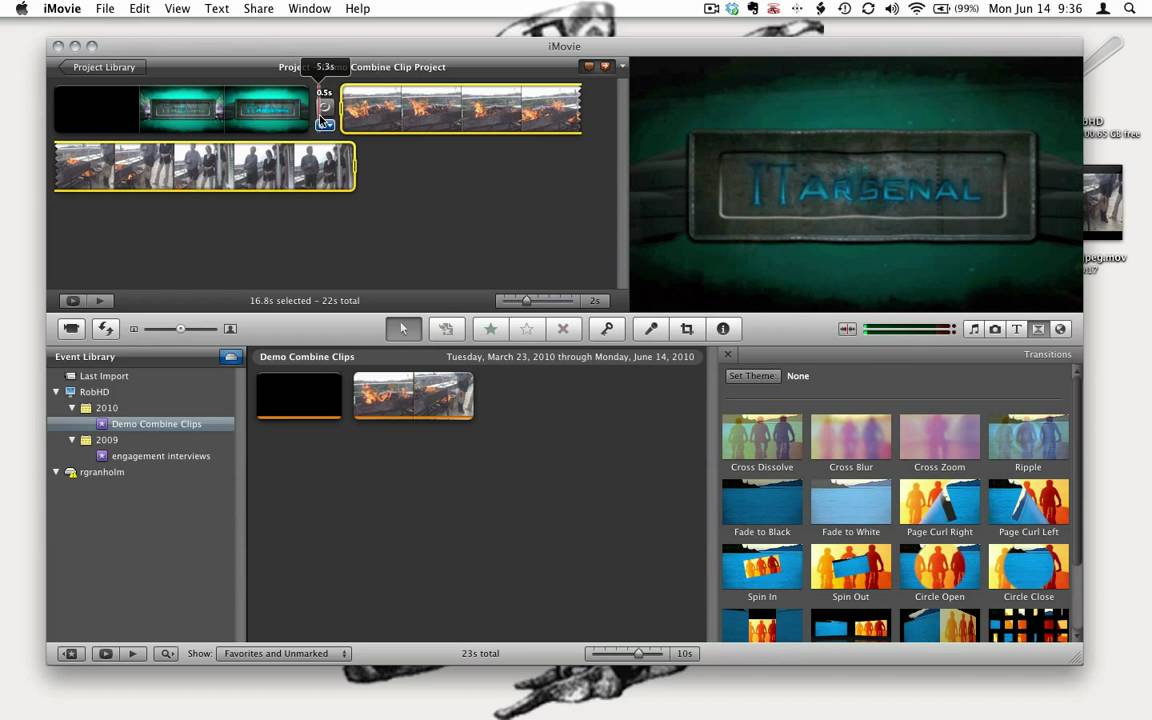Open music and sound effects browser

coord(973,329)
